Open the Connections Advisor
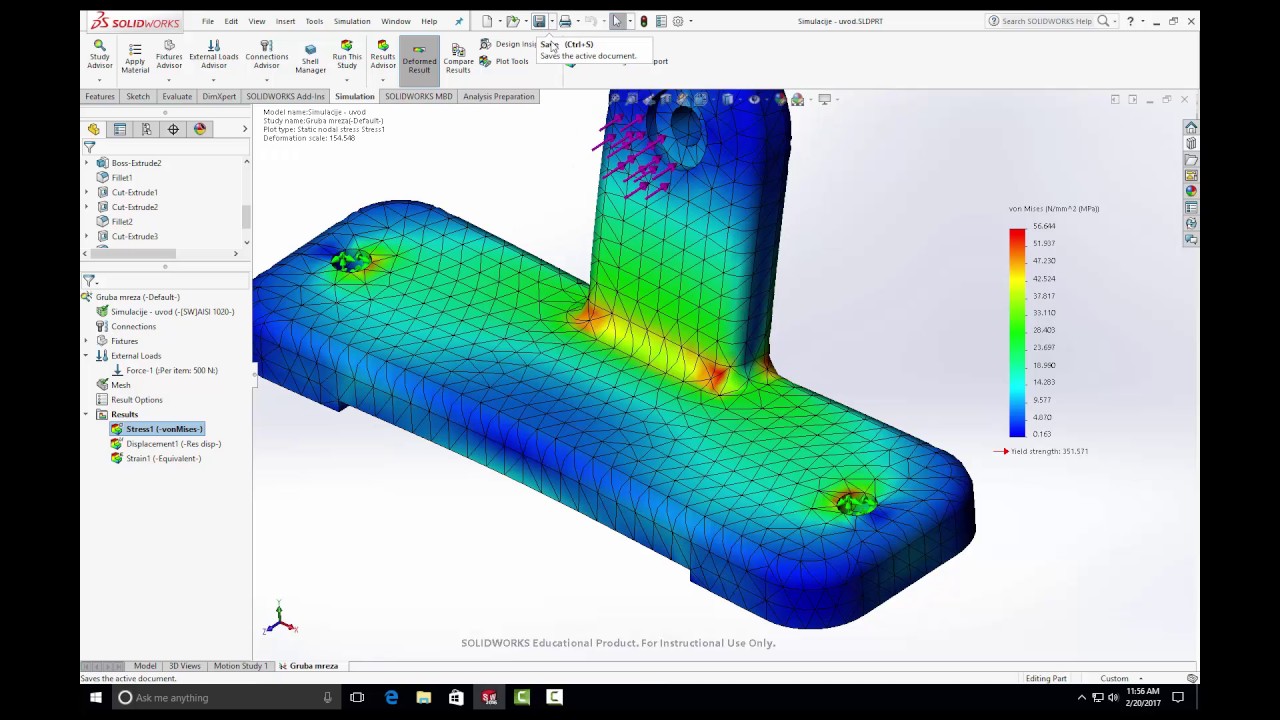This screenshot has height=720, width=1280. coord(266,55)
